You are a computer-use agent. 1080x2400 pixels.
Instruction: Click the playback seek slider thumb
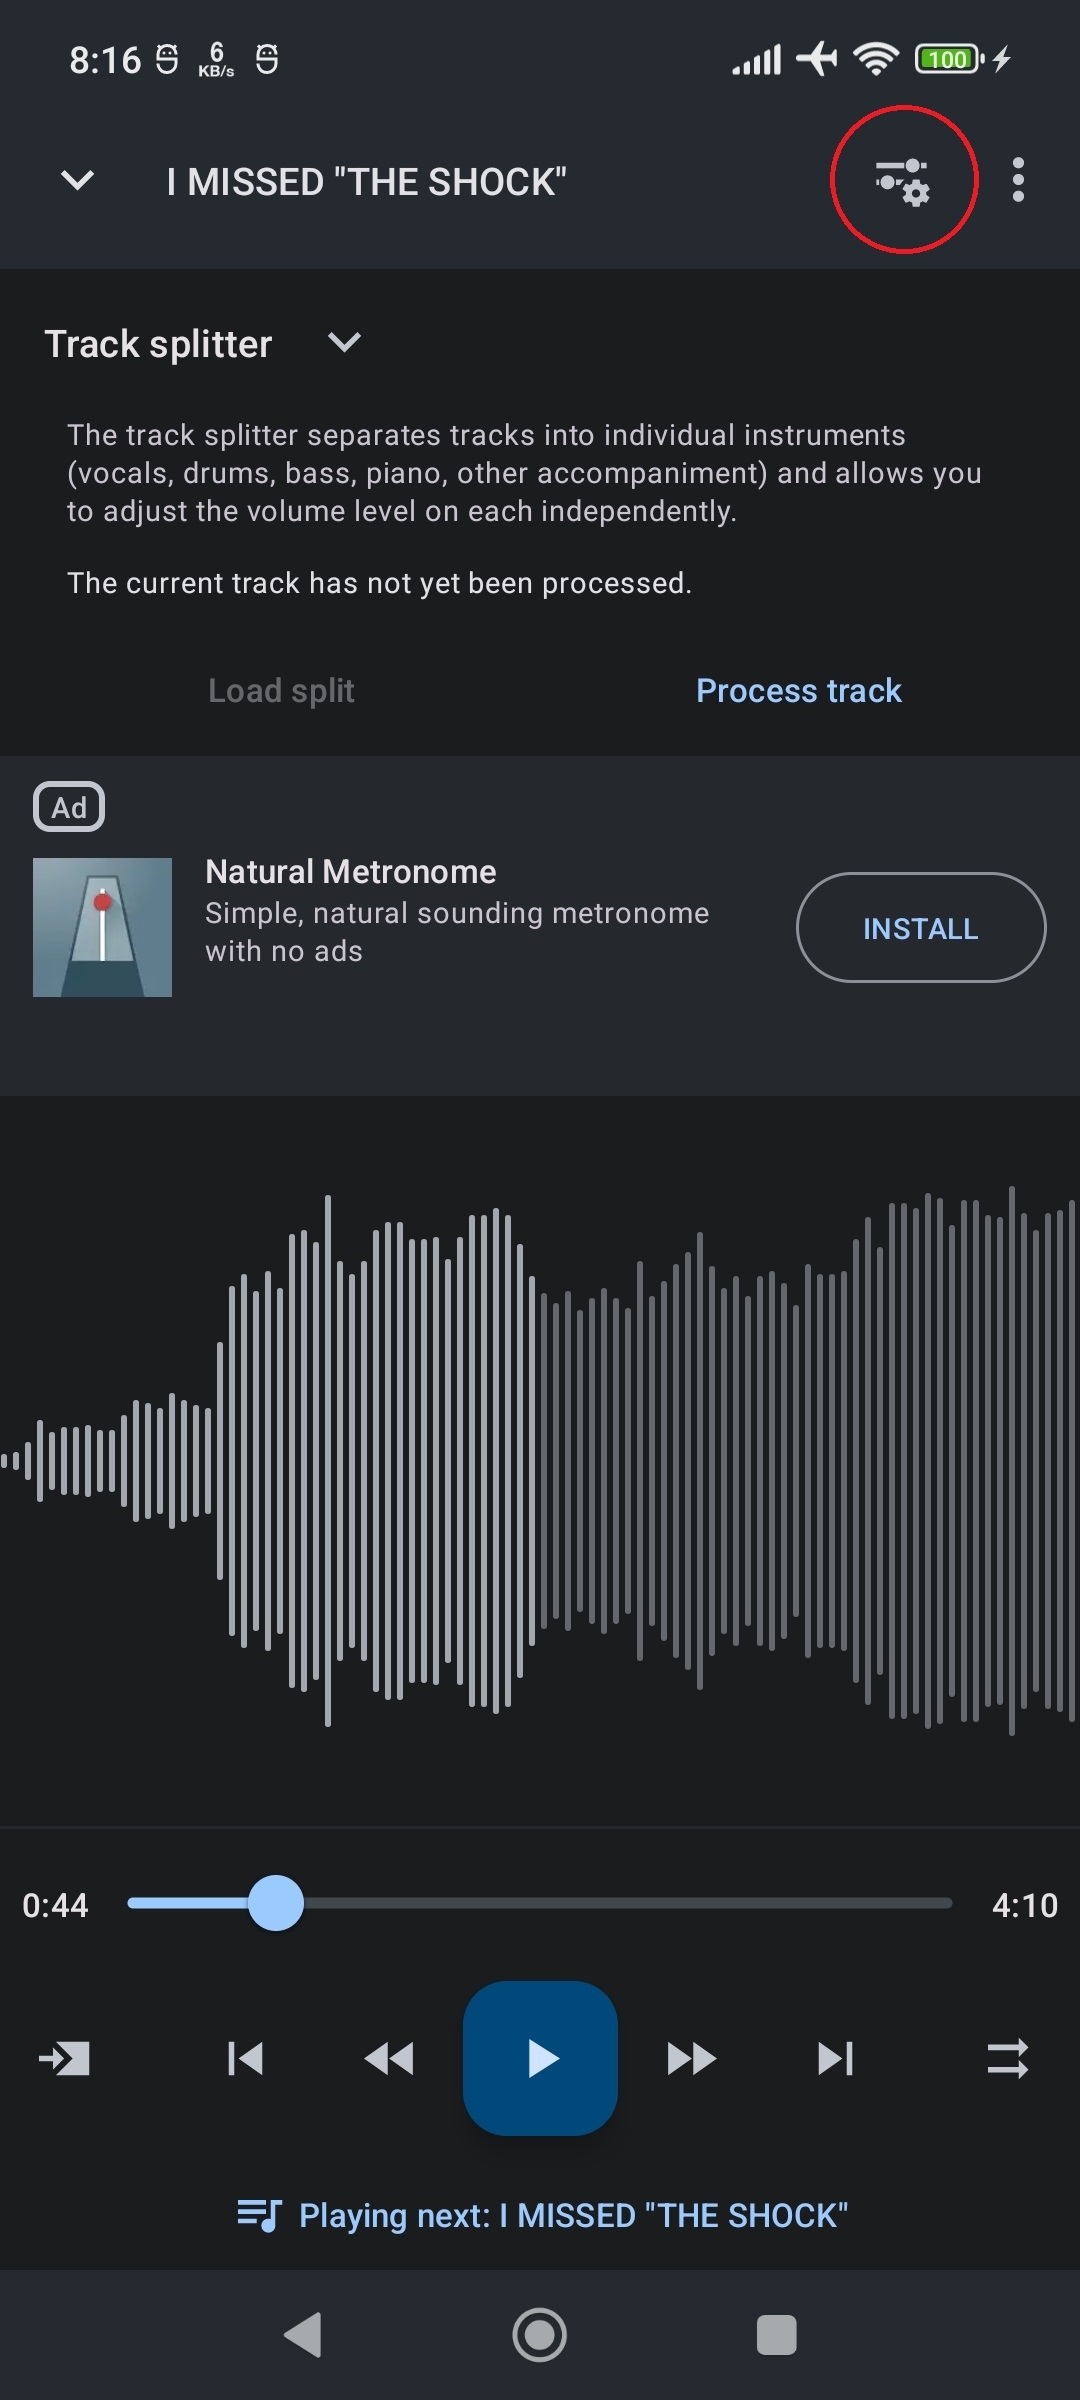pyautogui.click(x=276, y=1903)
